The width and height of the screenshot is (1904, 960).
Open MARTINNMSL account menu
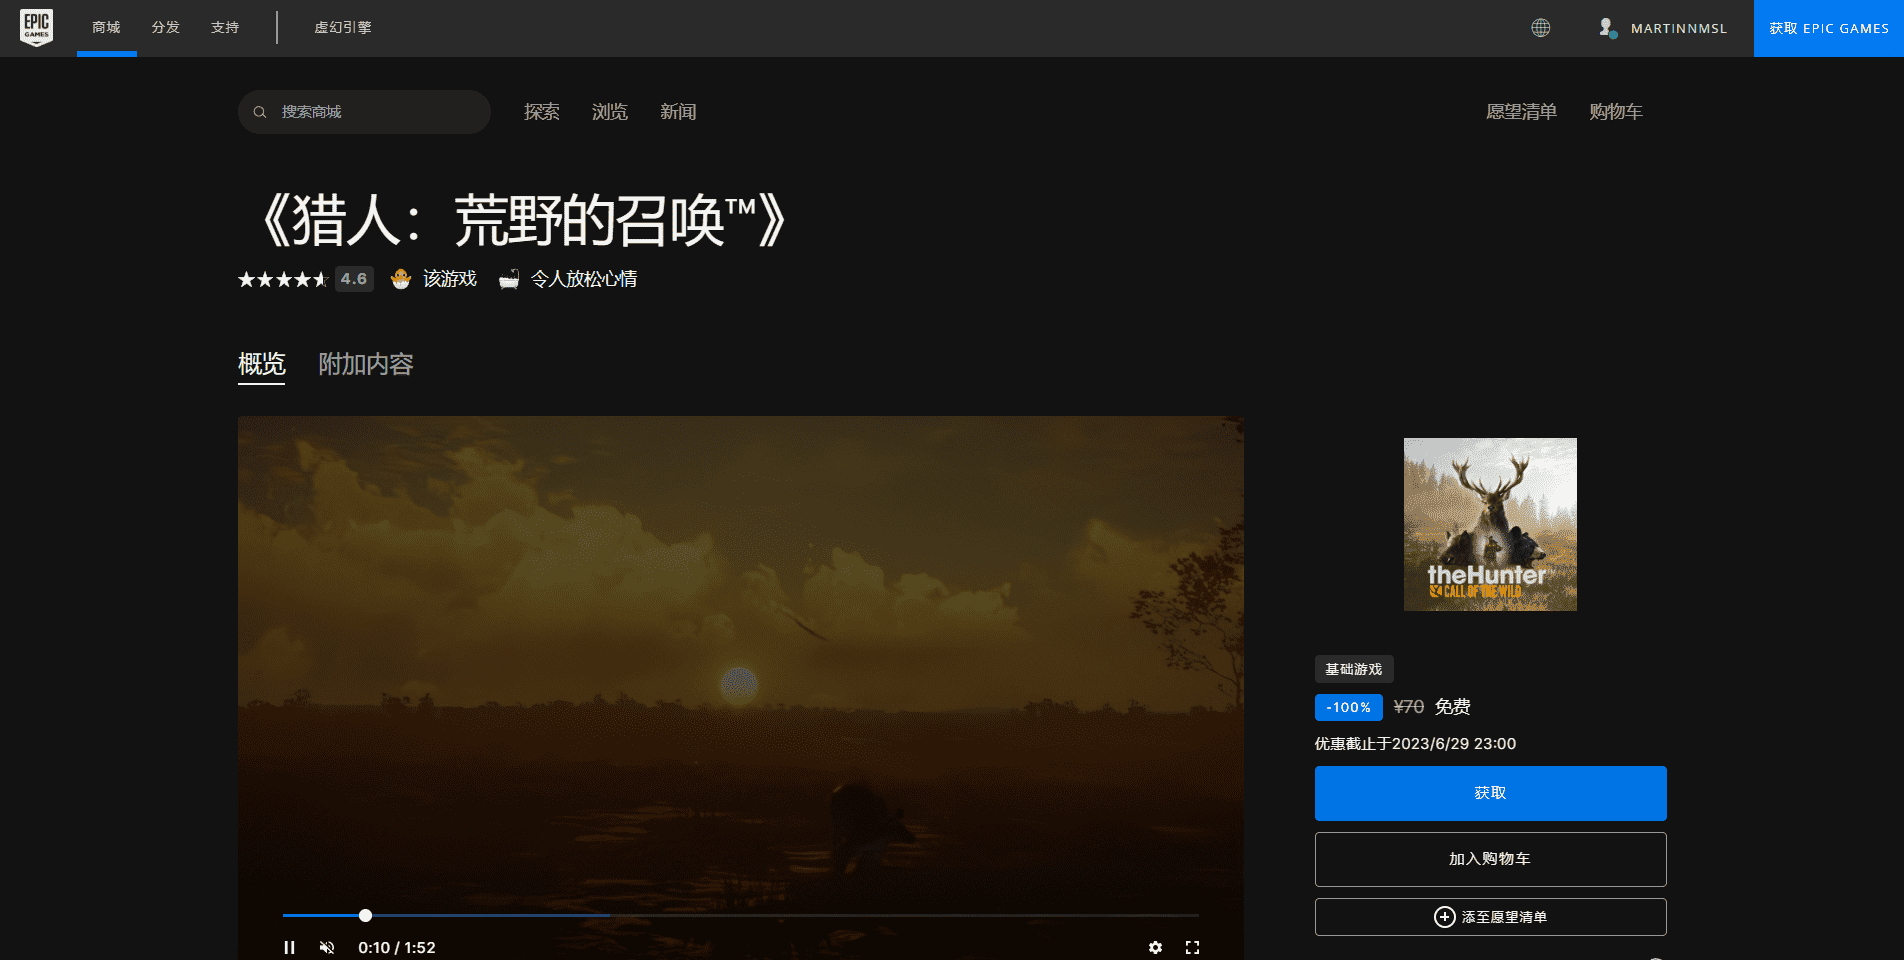click(1678, 28)
